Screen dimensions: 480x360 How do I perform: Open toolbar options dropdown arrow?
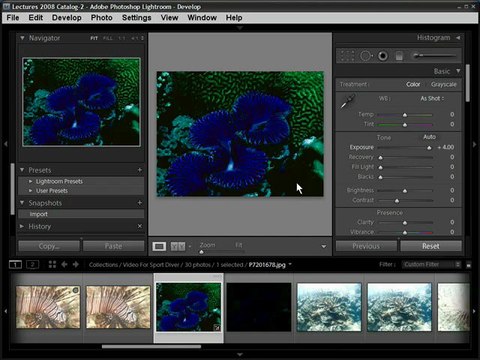324,247
